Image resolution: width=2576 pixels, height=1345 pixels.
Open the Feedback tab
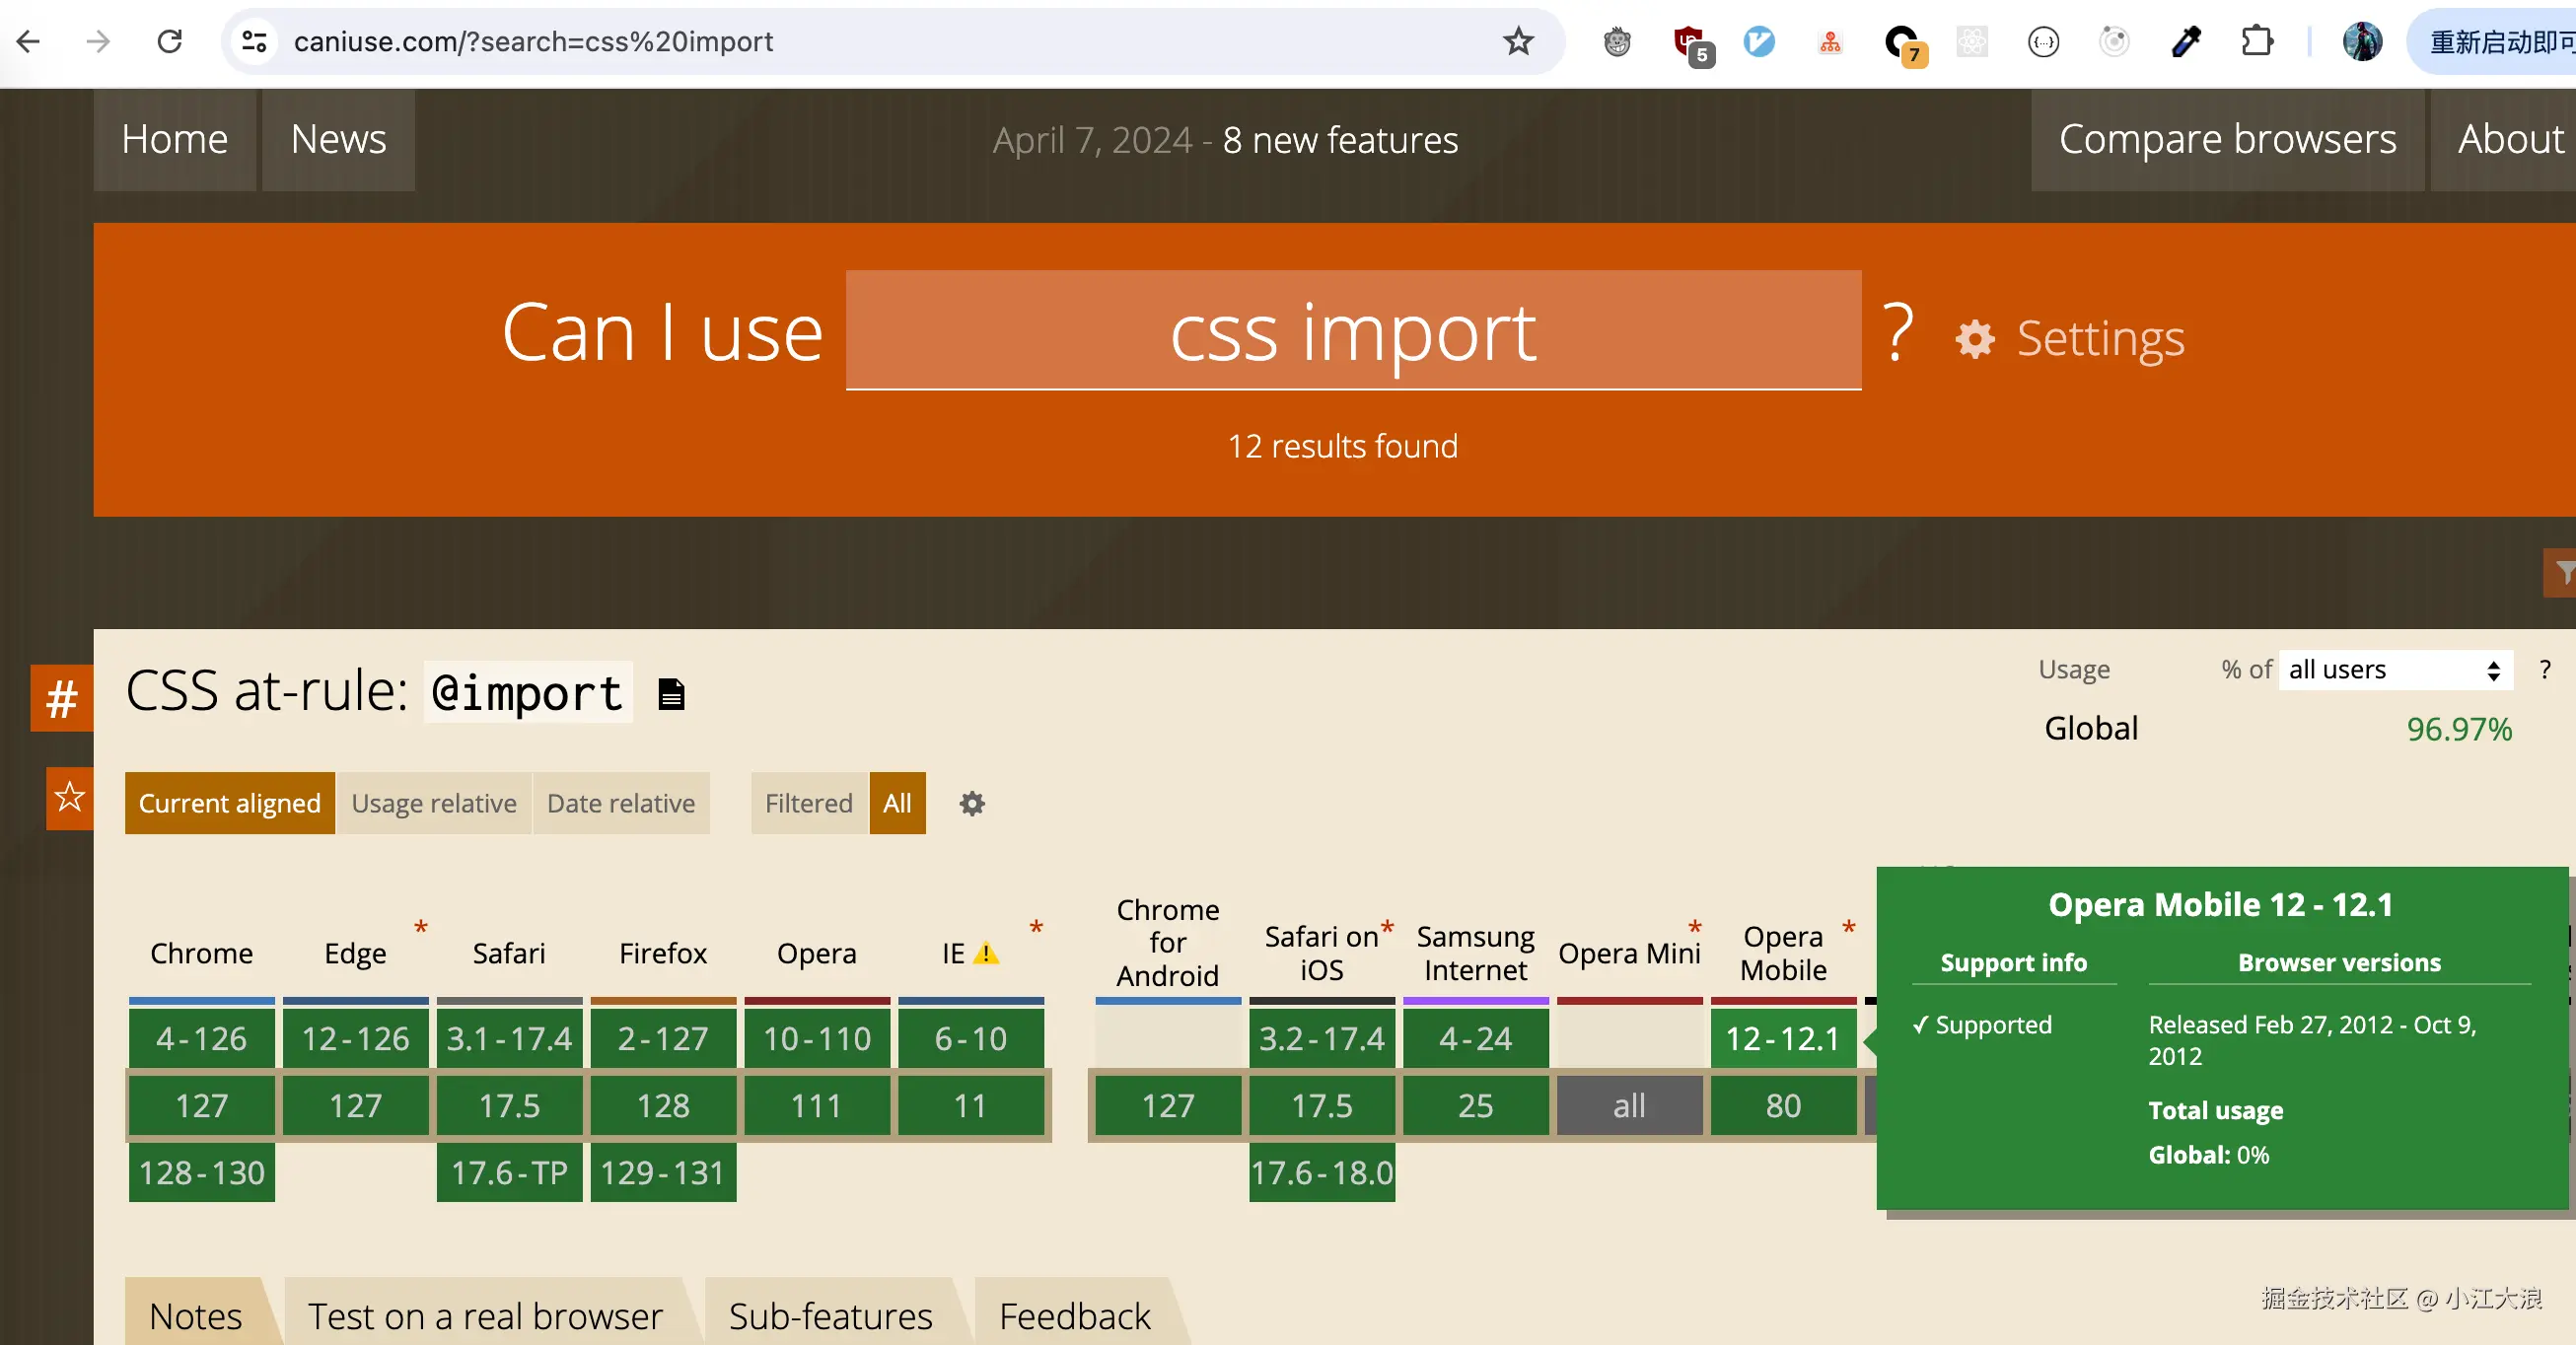coord(1074,1315)
